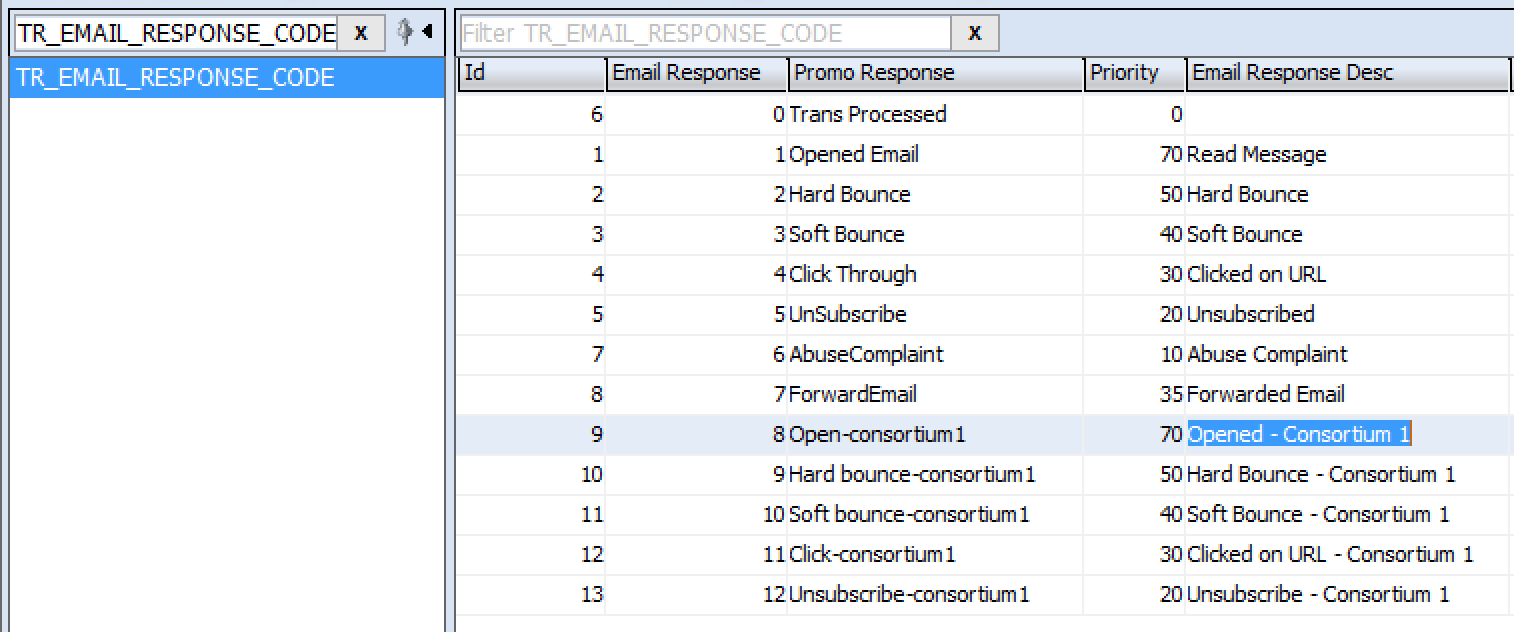
Task: Click the Id cell of the Trans Processed row
Action: pyautogui.click(x=531, y=115)
